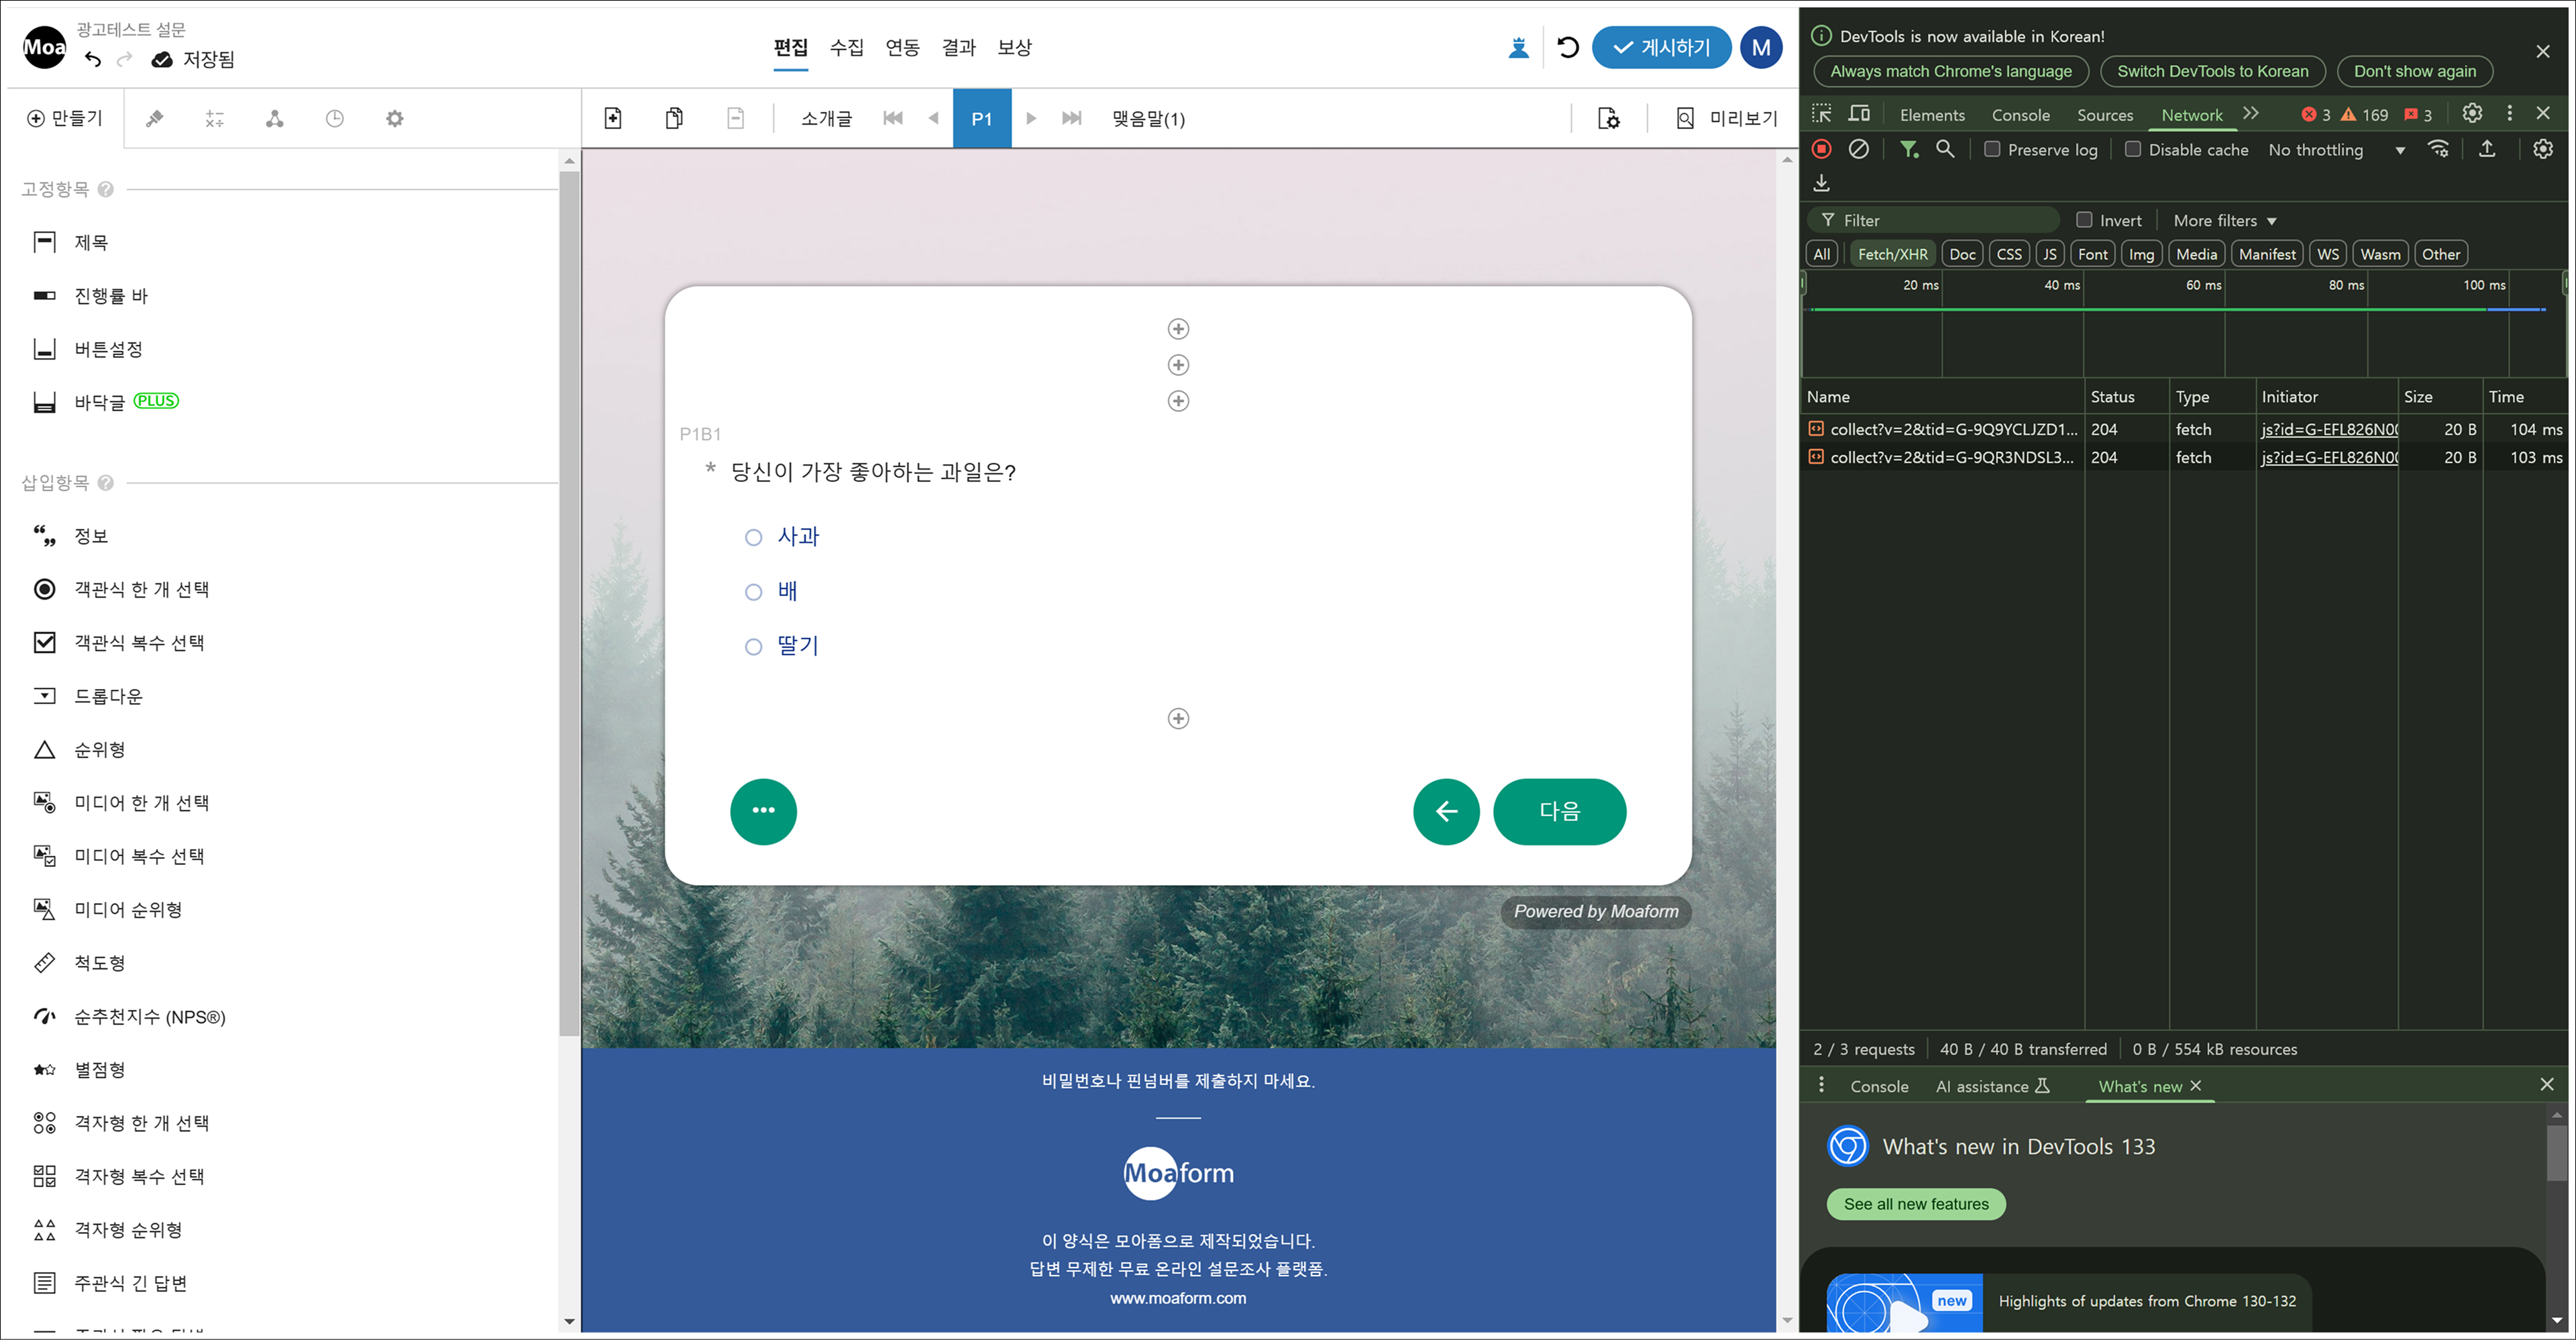Click the plus insert button below 딸기

point(1178,719)
